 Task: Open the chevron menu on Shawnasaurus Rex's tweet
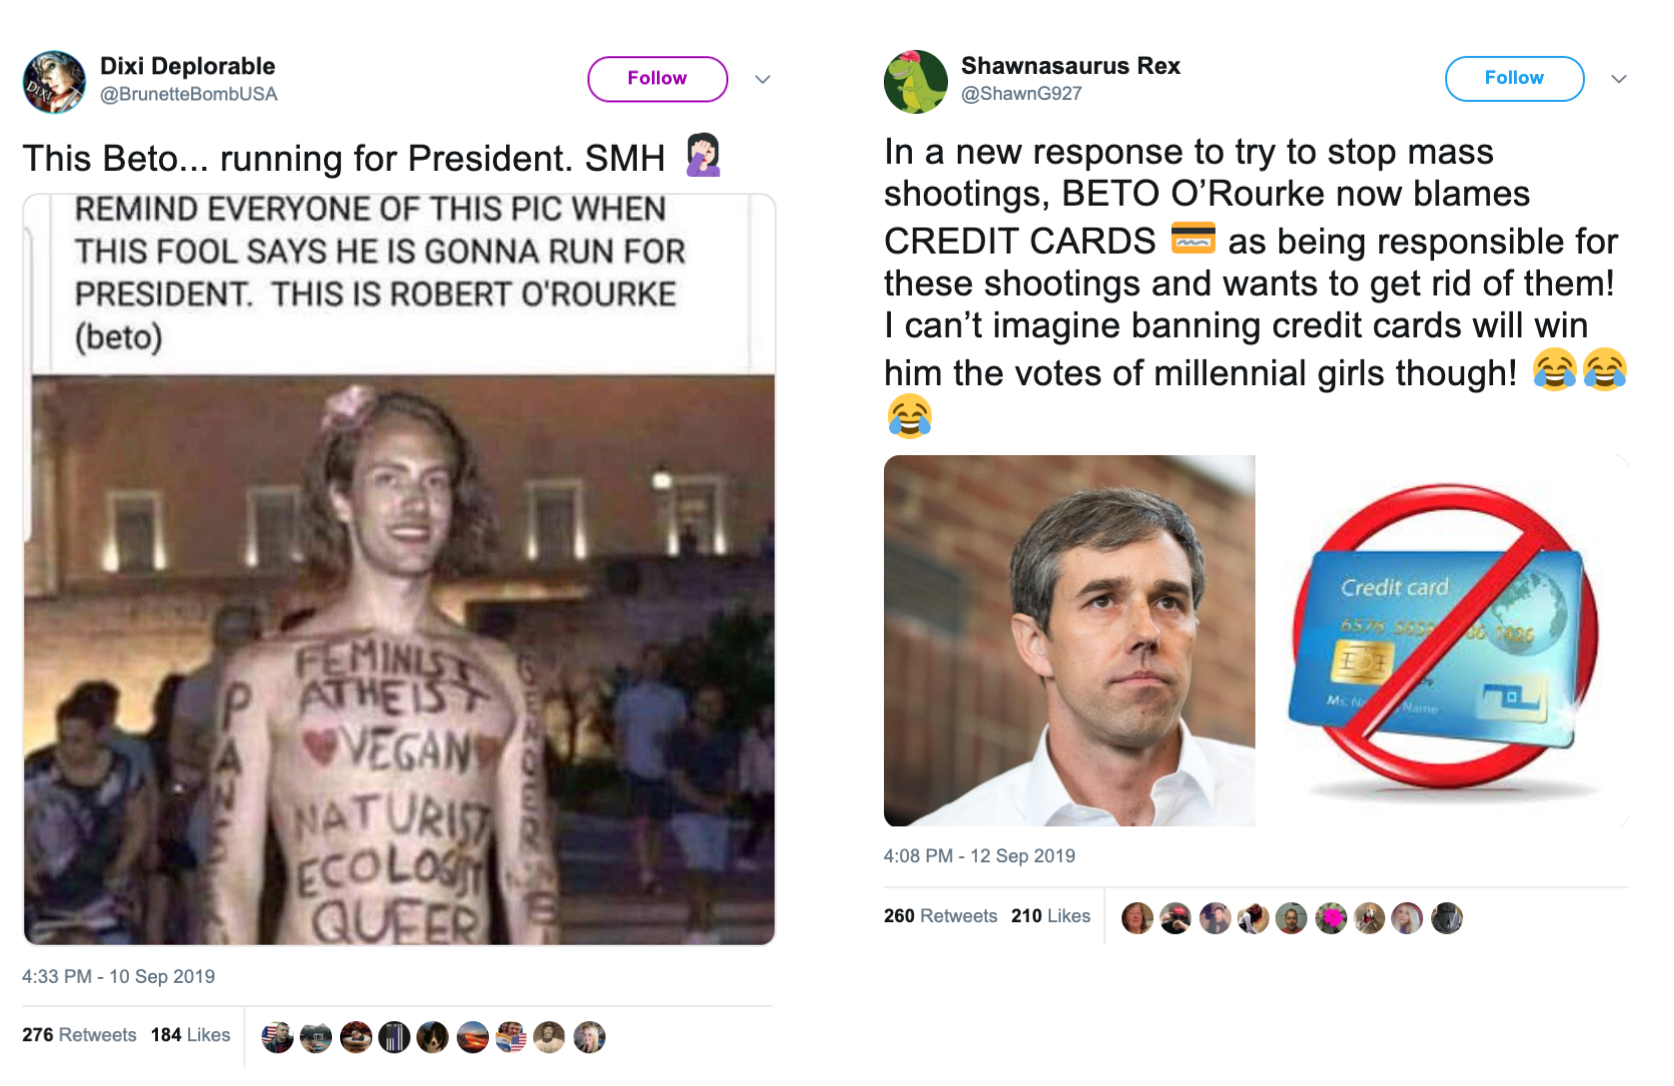[1619, 79]
